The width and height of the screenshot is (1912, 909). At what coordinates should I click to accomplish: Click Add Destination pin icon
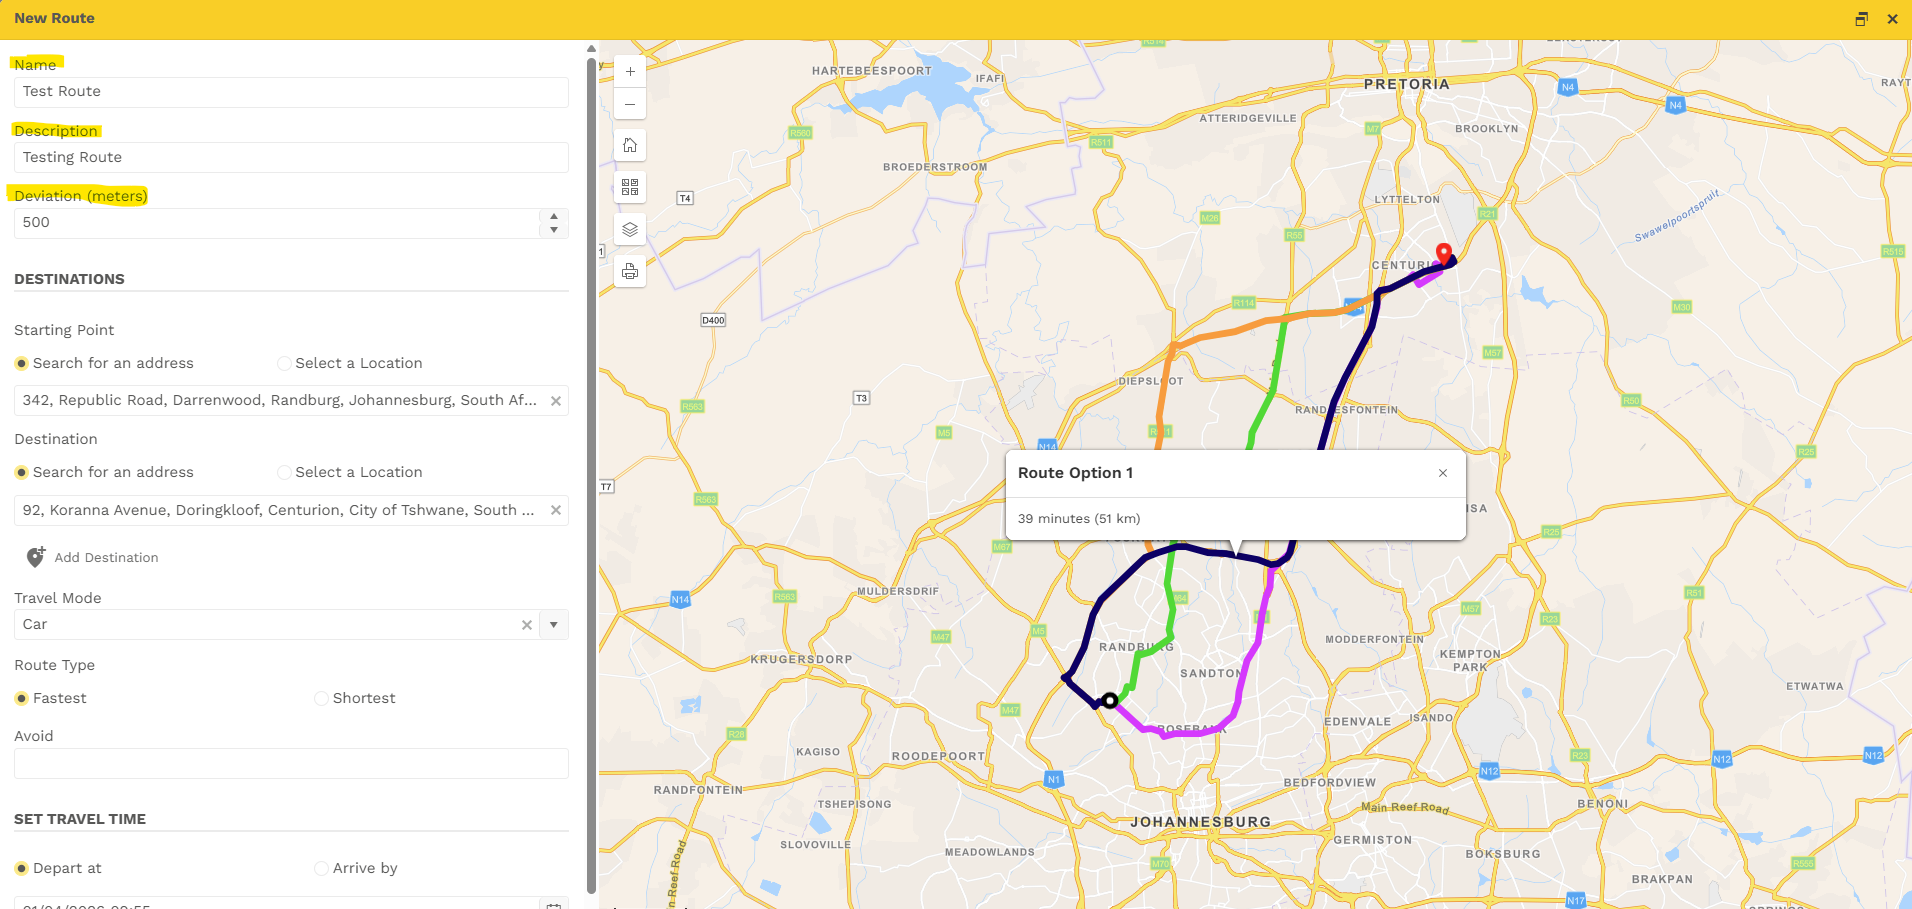(x=35, y=557)
